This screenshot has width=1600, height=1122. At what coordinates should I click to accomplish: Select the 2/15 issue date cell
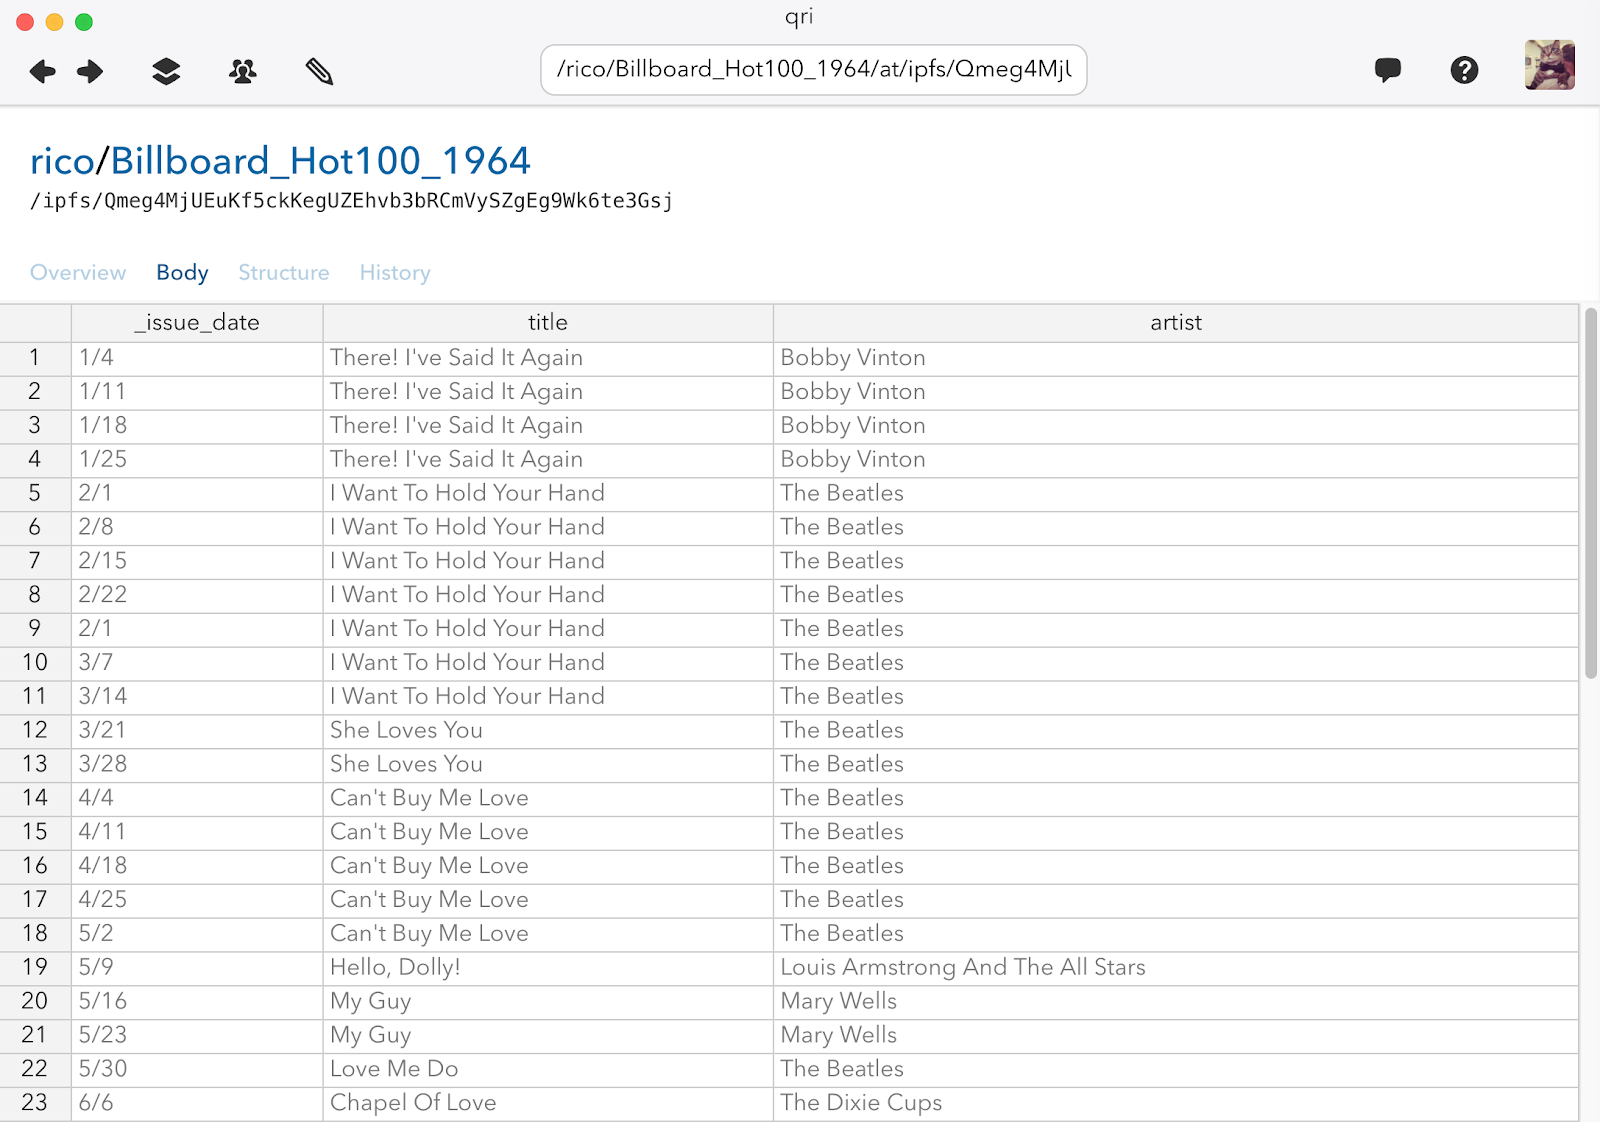pyautogui.click(x=197, y=561)
